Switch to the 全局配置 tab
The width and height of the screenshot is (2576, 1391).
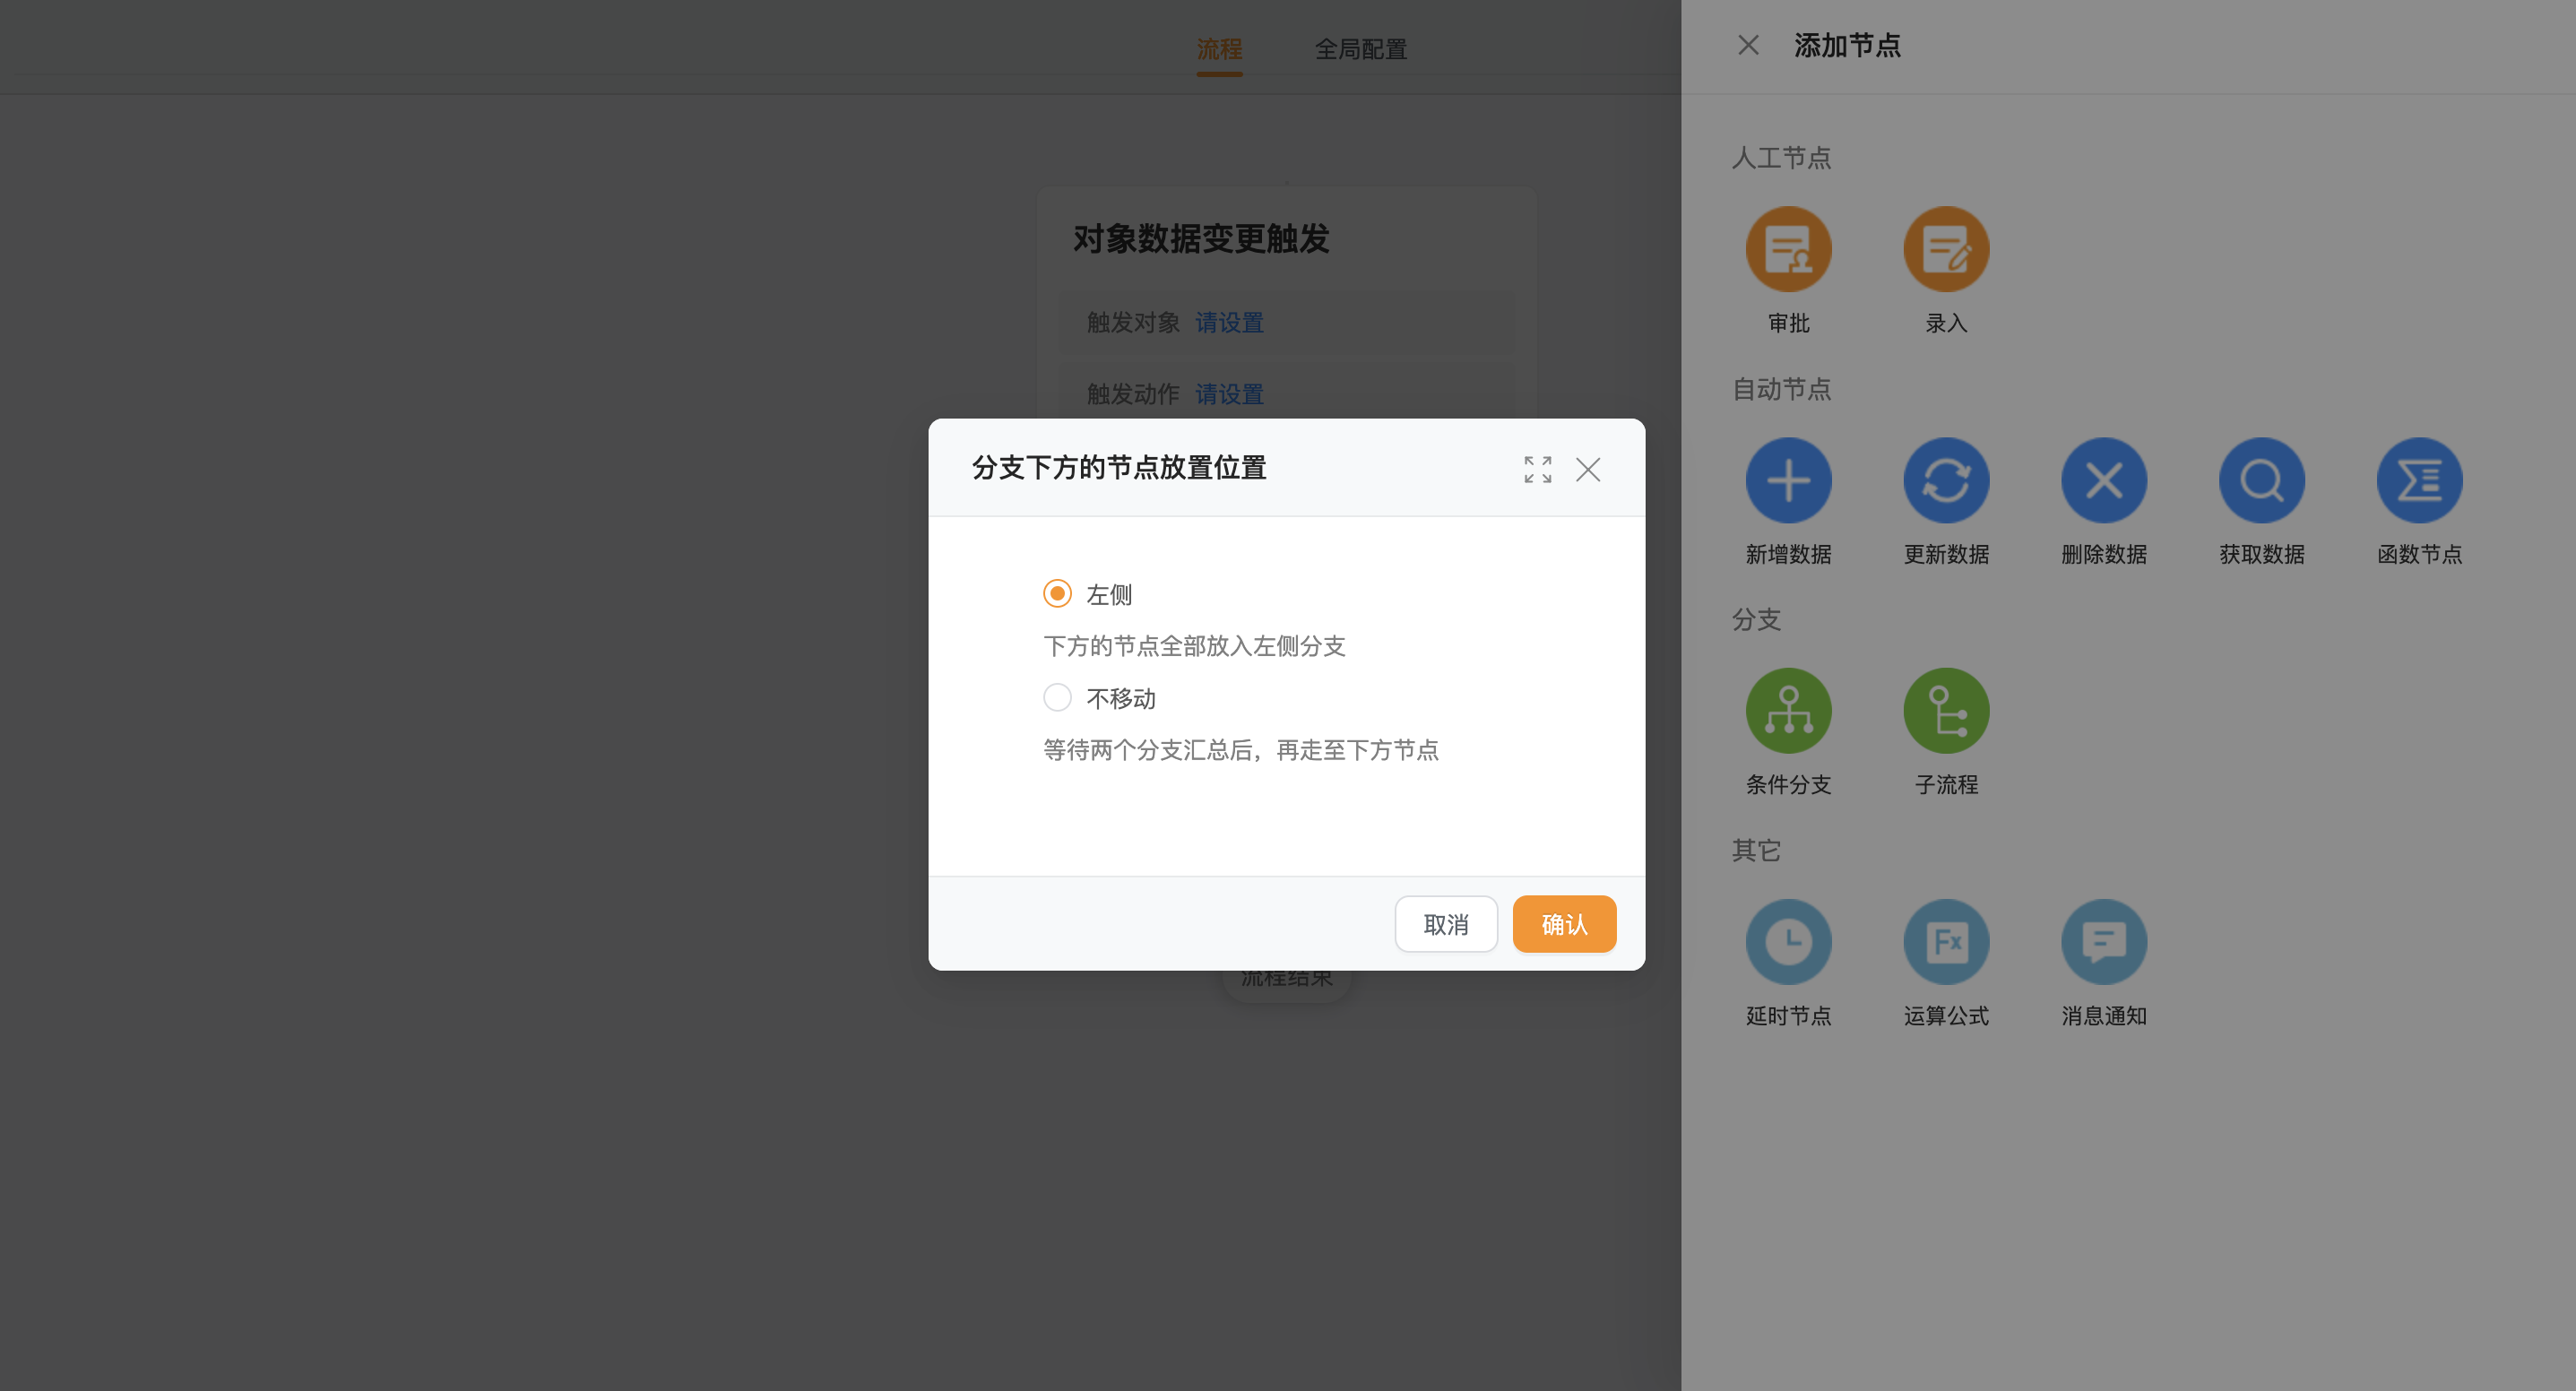(1360, 49)
